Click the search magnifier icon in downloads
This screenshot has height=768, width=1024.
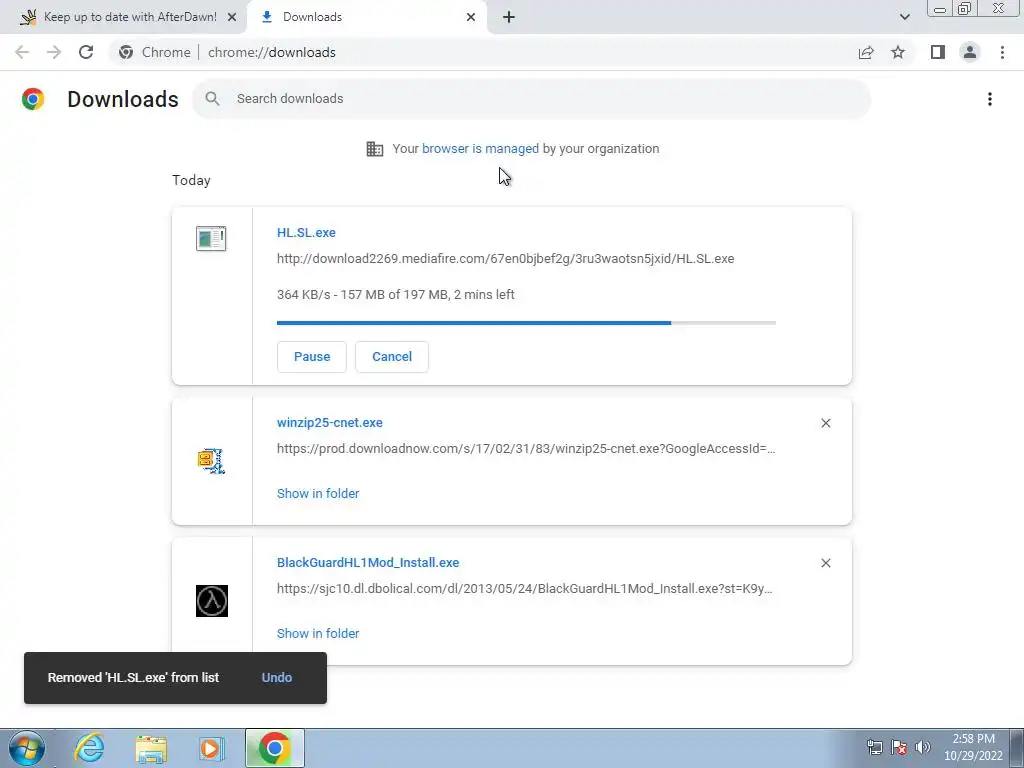pyautogui.click(x=212, y=99)
